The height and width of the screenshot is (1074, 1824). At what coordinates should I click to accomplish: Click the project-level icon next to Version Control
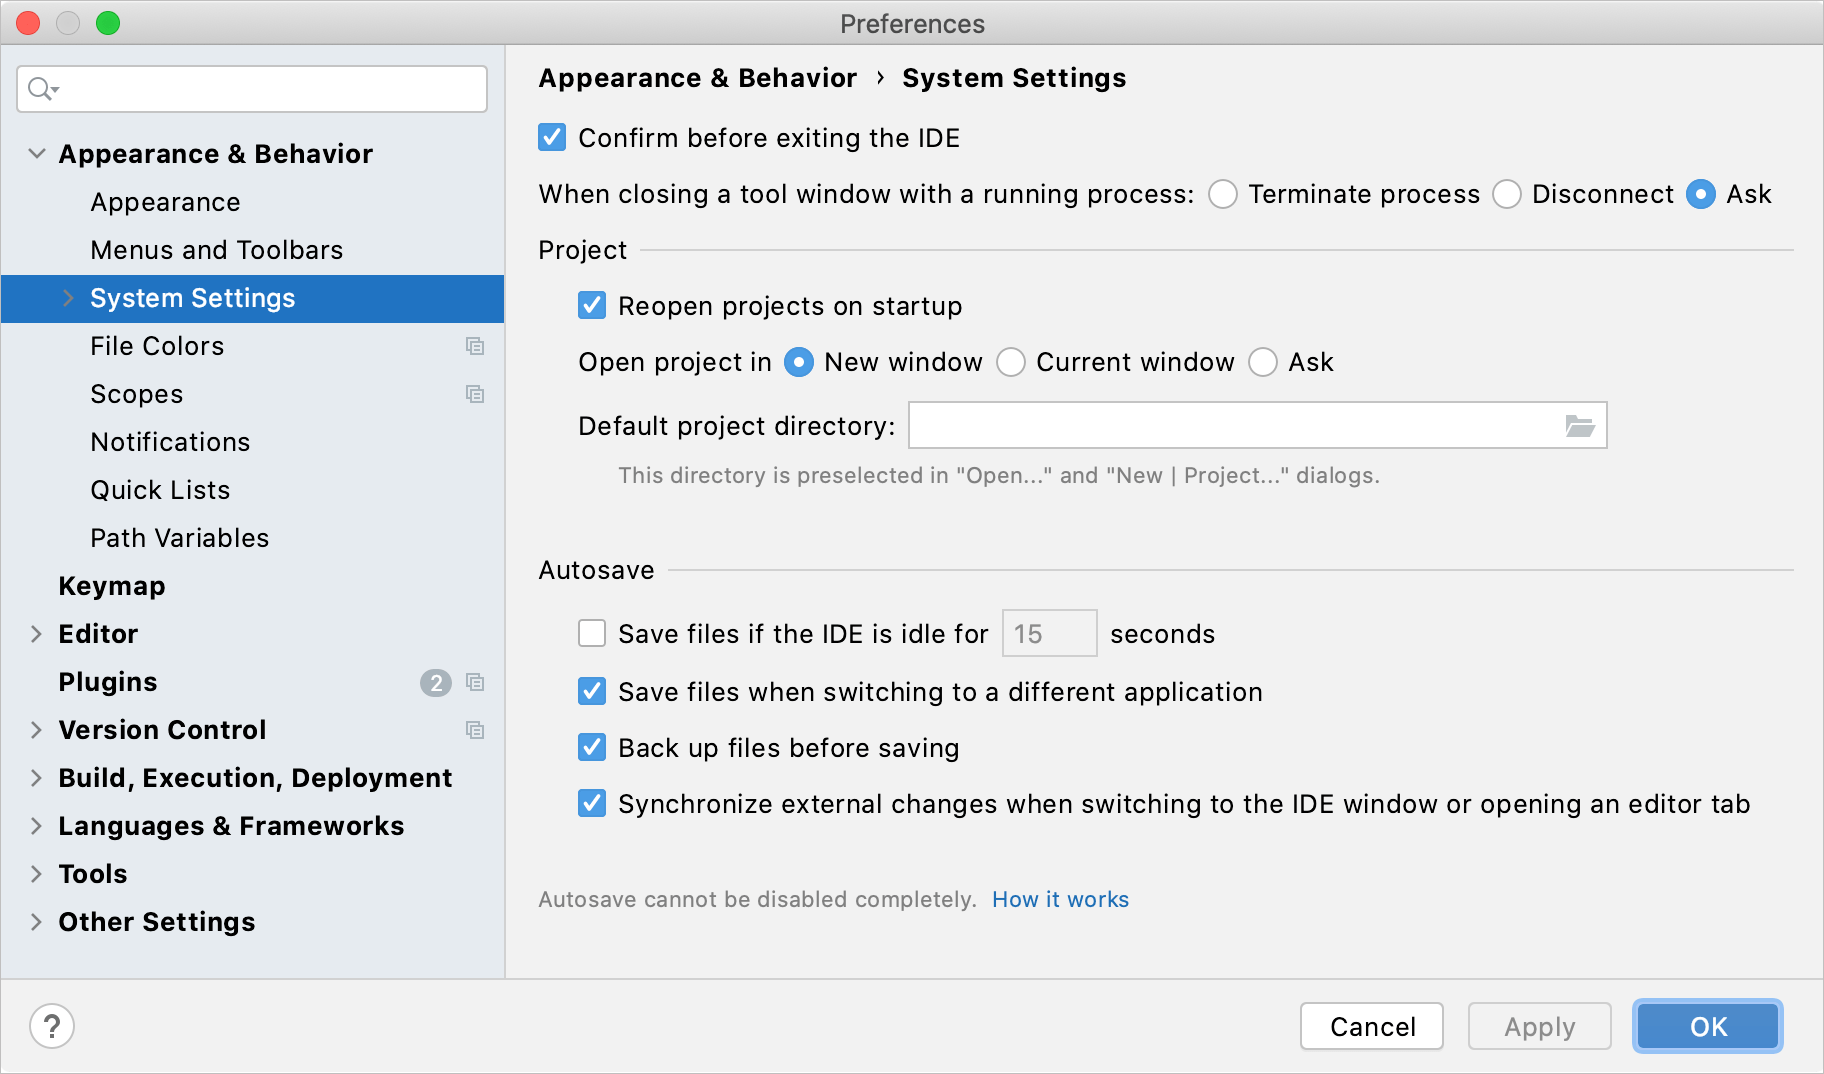click(x=475, y=730)
